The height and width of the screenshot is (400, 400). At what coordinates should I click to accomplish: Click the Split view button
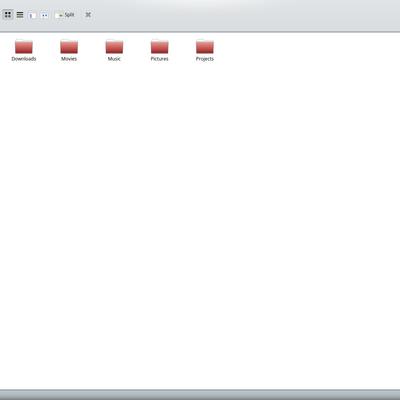coord(65,15)
